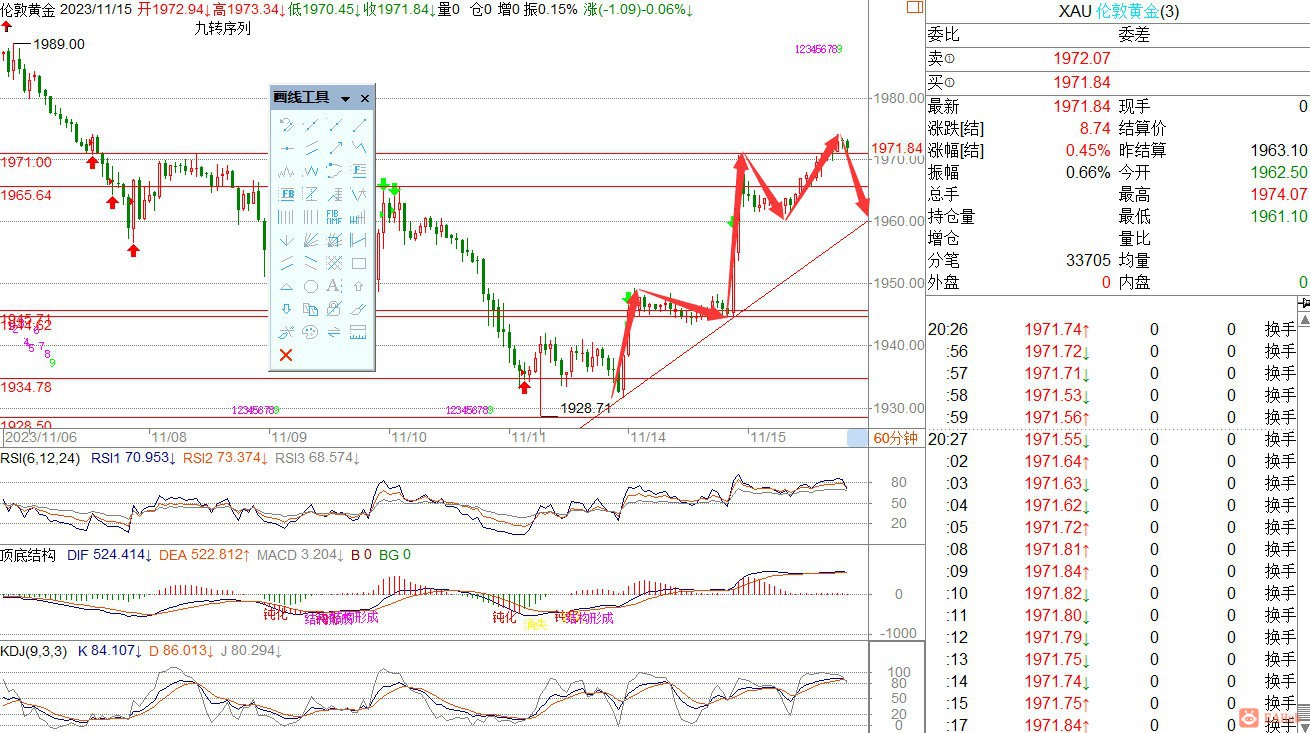Screen dimensions: 1310x733
Task: Open the 画线工具 palette dropdown arrow
Action: [x=345, y=99]
